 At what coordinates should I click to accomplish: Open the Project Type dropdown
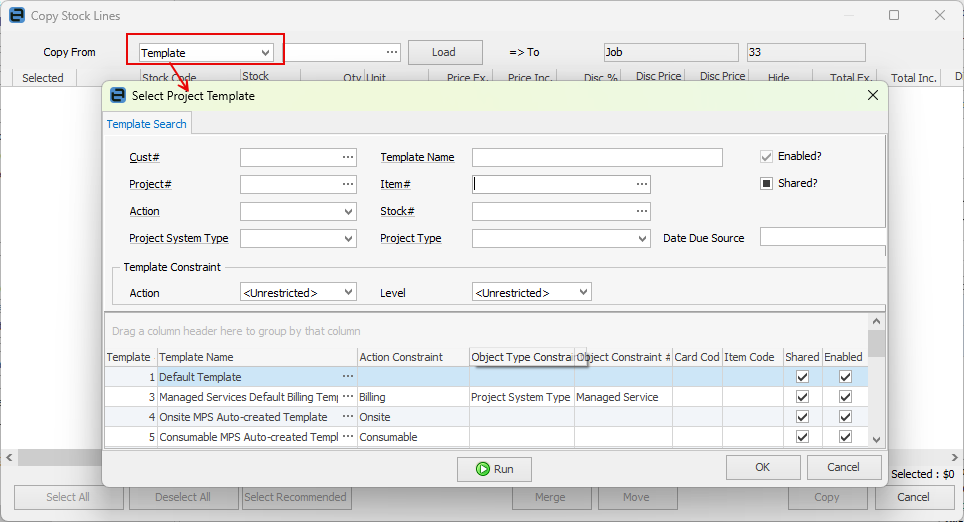pos(642,239)
